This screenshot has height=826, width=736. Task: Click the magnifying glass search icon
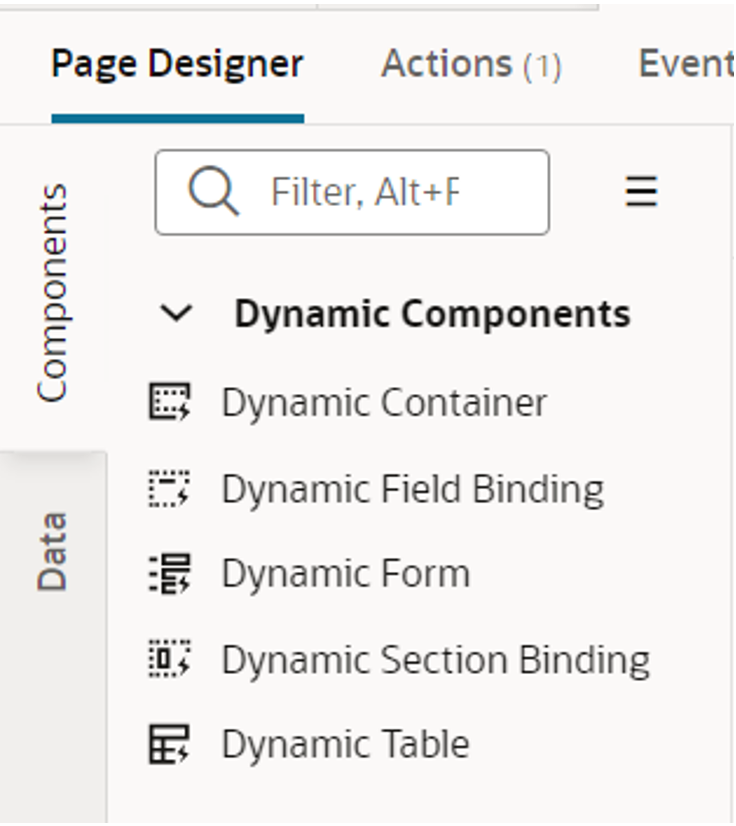click(213, 191)
